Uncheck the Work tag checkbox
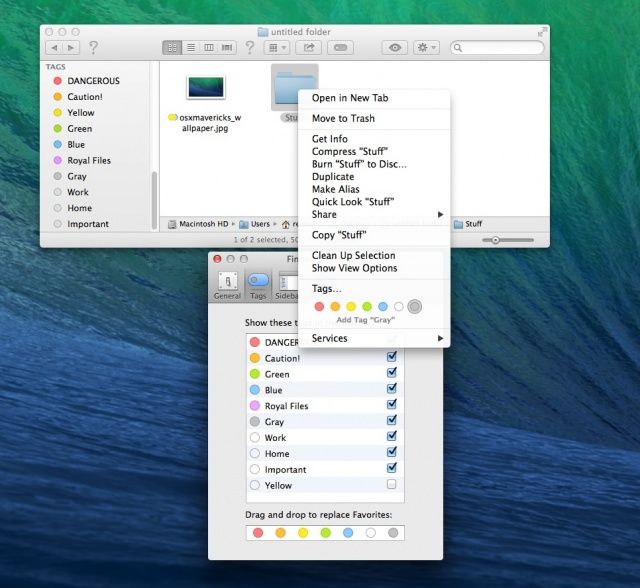 [x=391, y=436]
